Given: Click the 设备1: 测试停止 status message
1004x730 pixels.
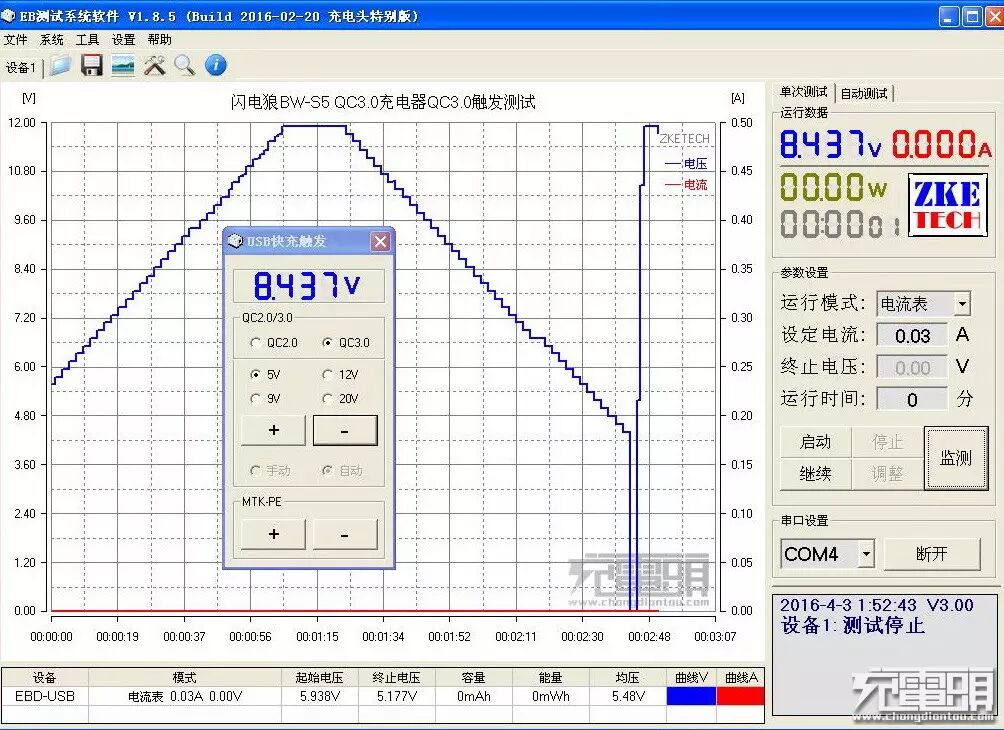Looking at the screenshot, I should coord(853,626).
